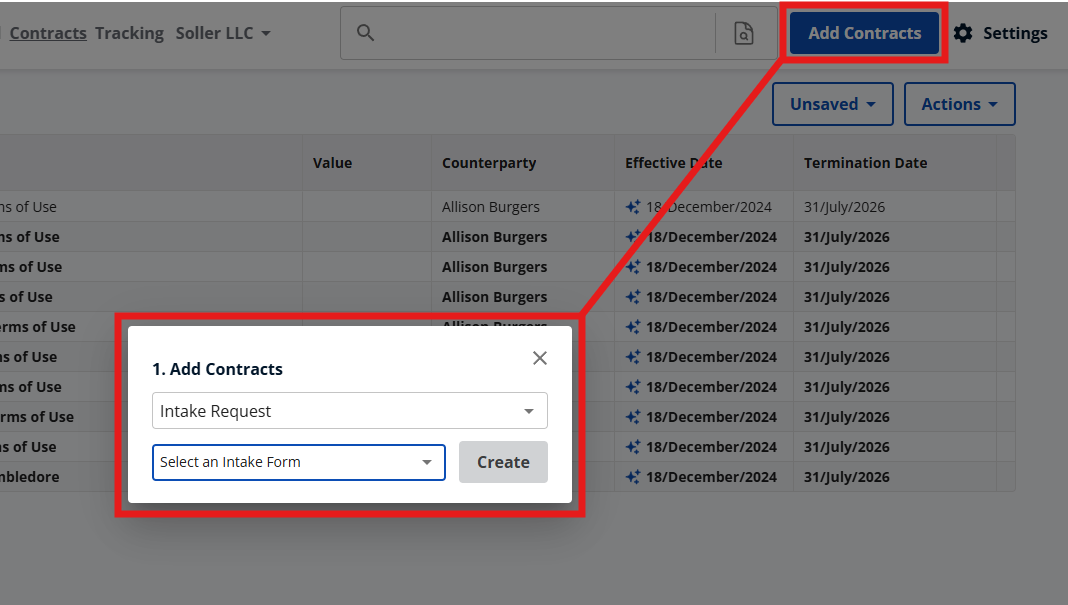Click the Settings gear icon

pos(962,33)
